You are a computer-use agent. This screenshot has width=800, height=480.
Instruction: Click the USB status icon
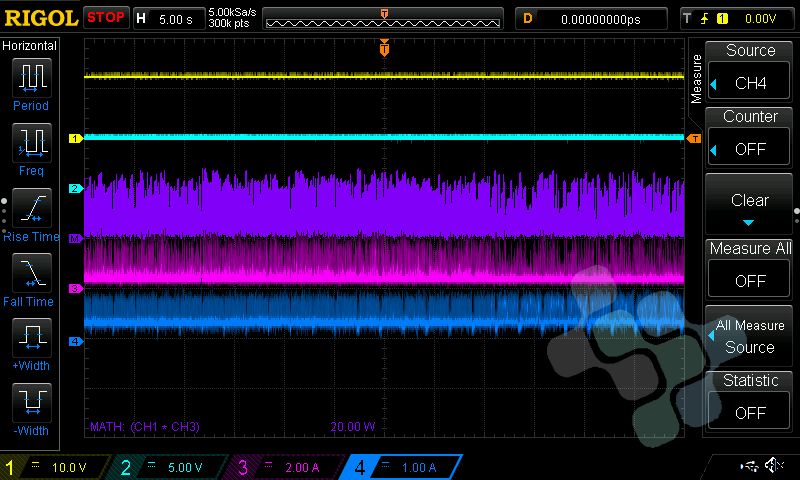(748, 466)
